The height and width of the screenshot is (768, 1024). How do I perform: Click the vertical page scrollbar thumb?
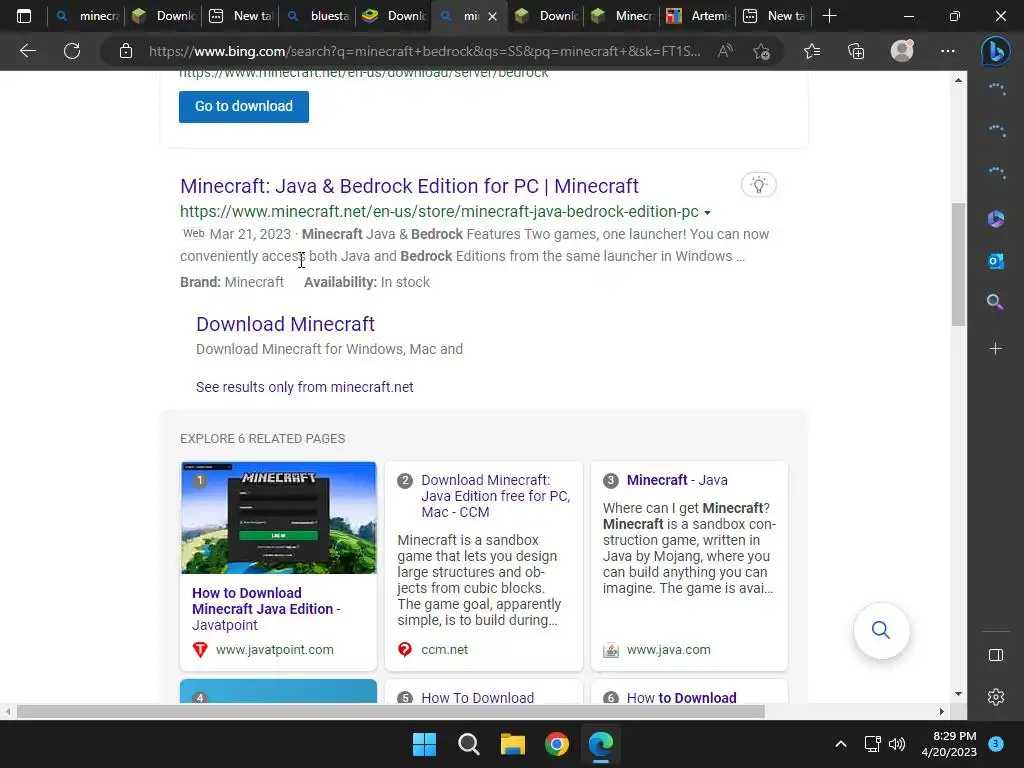(x=958, y=264)
